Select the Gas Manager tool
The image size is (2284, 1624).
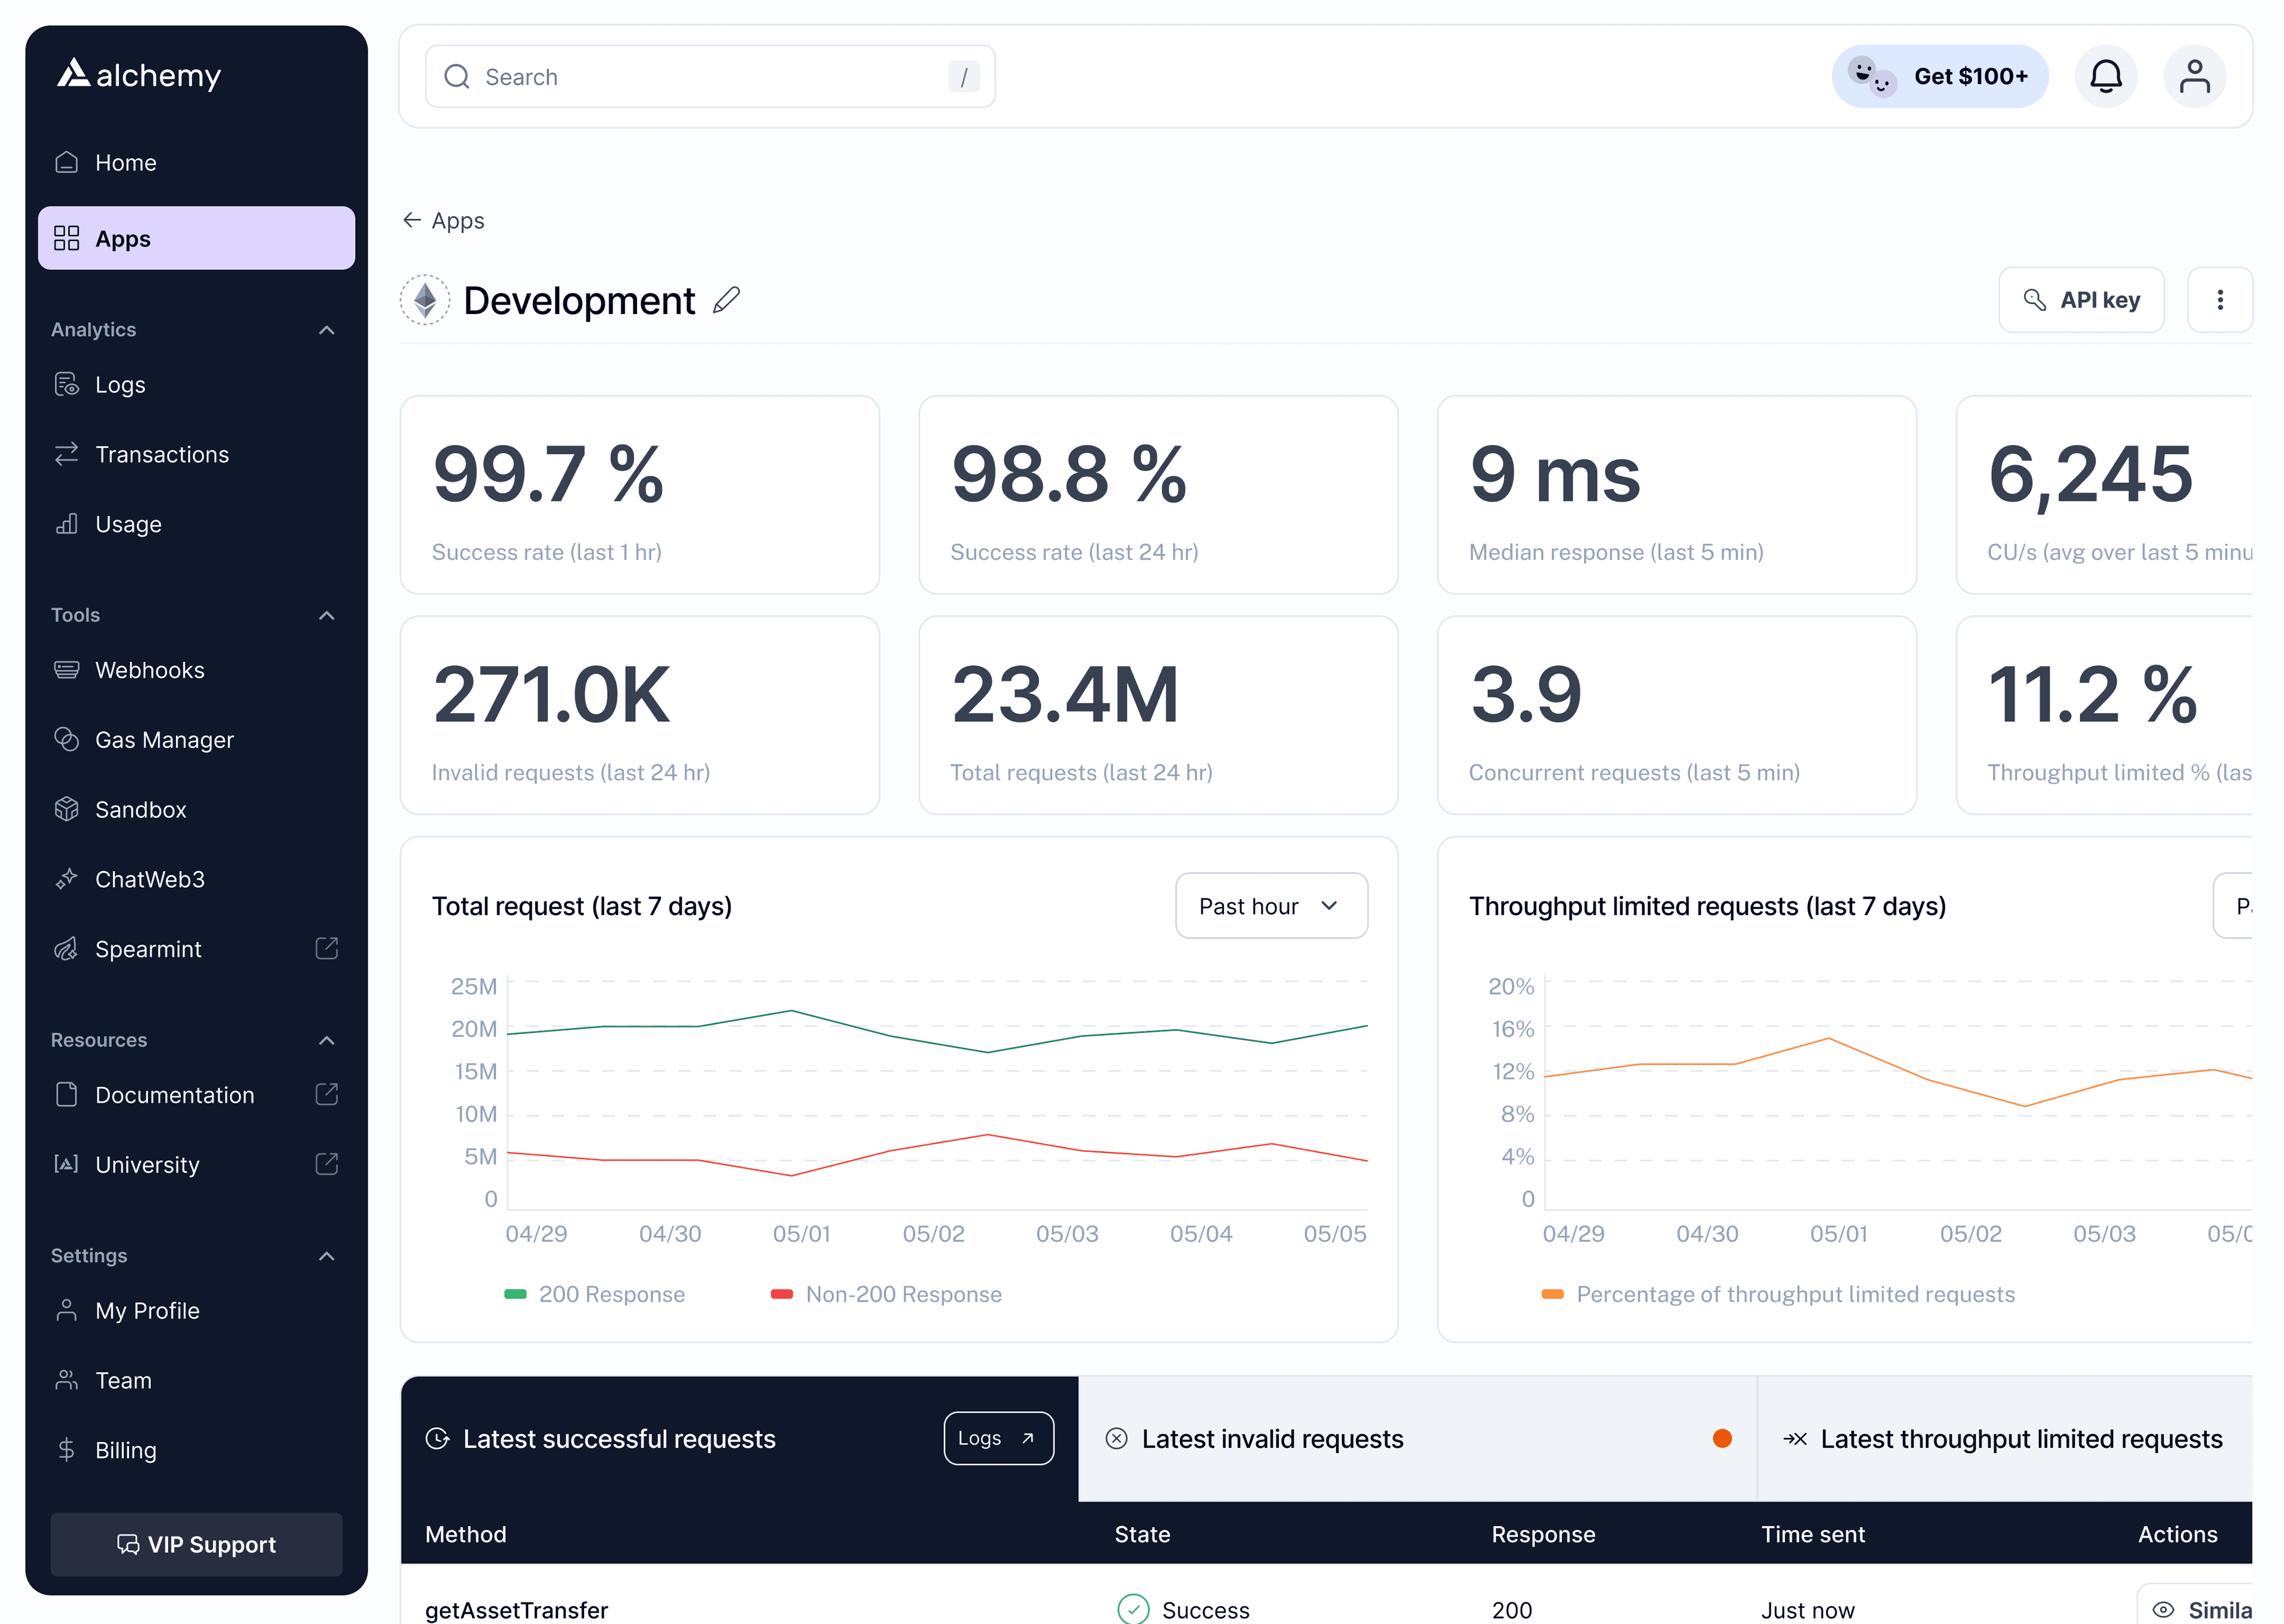[163, 740]
